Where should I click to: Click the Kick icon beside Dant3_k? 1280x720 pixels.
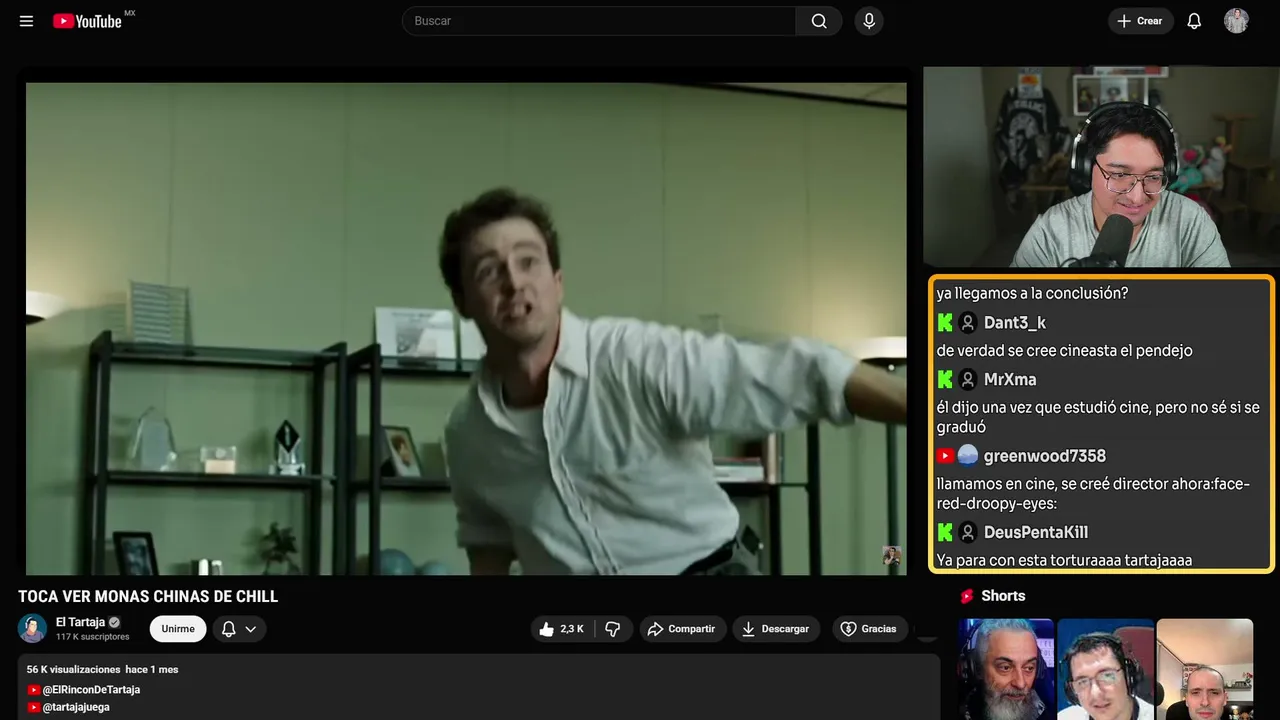[x=945, y=323]
